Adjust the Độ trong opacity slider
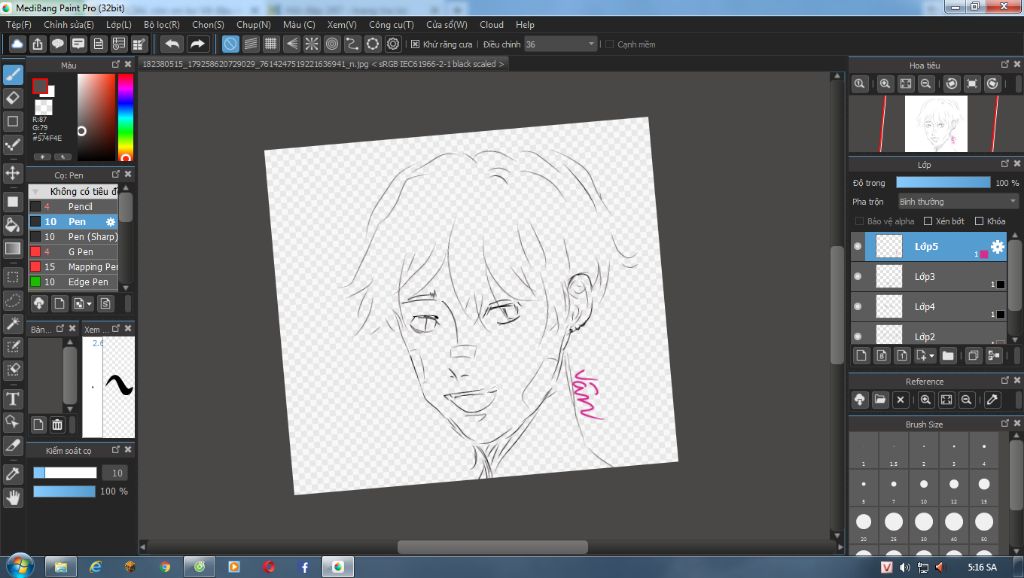The image size is (1024, 578). point(943,183)
